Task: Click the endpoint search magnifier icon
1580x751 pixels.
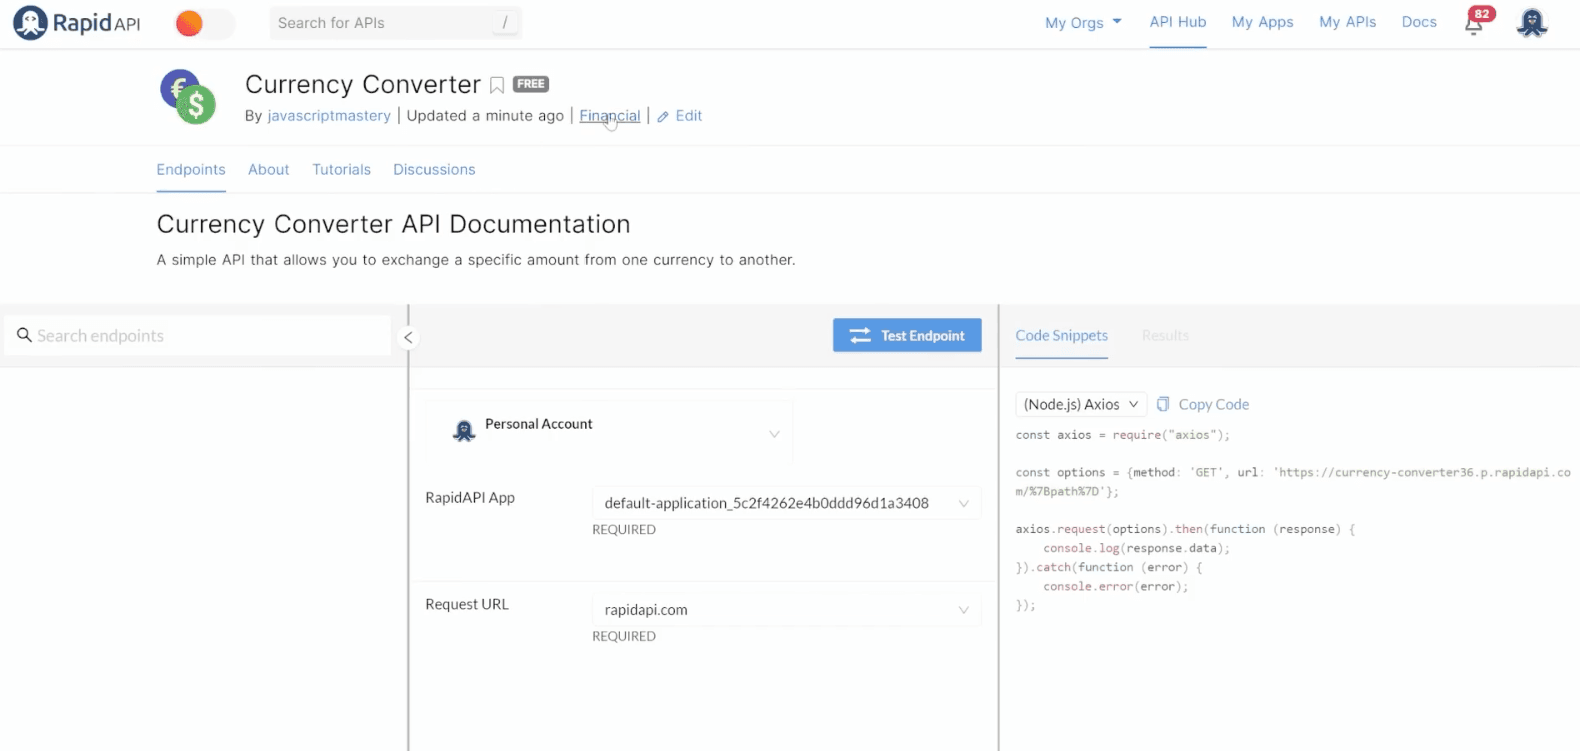Action: tap(25, 335)
